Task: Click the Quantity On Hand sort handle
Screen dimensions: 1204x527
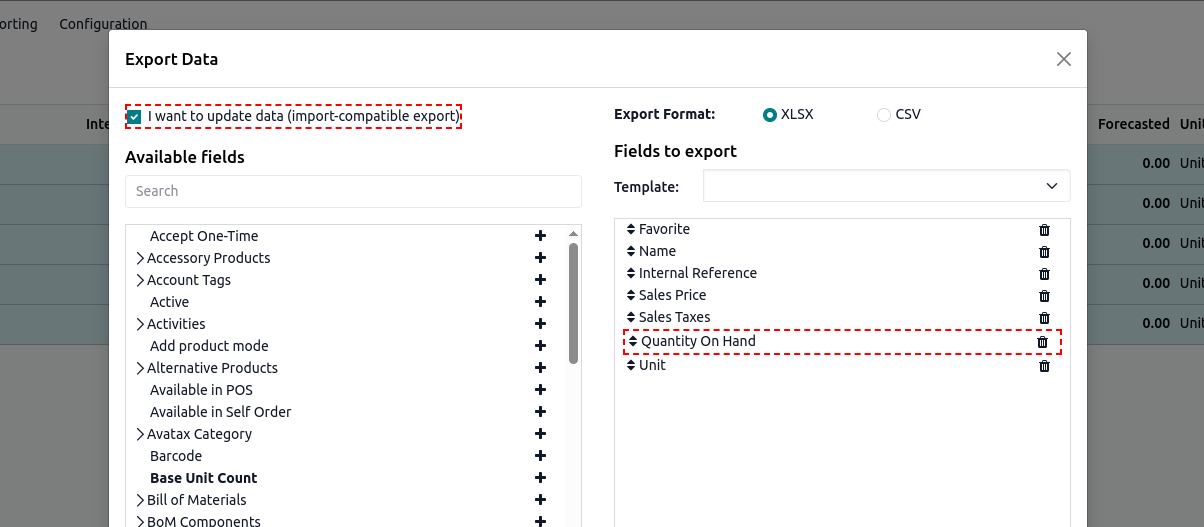Action: (x=633, y=341)
